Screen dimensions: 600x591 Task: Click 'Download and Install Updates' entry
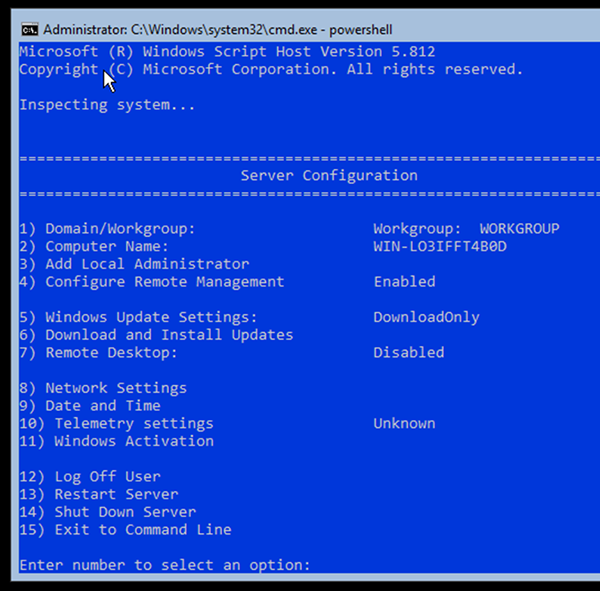(x=157, y=335)
